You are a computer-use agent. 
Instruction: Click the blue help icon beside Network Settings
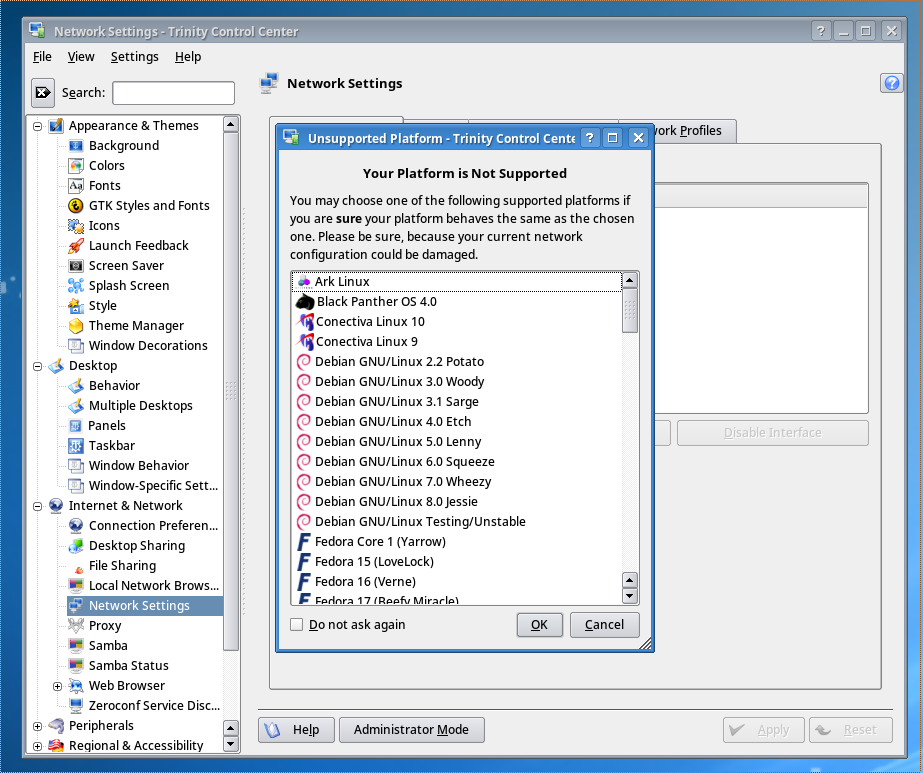click(892, 83)
